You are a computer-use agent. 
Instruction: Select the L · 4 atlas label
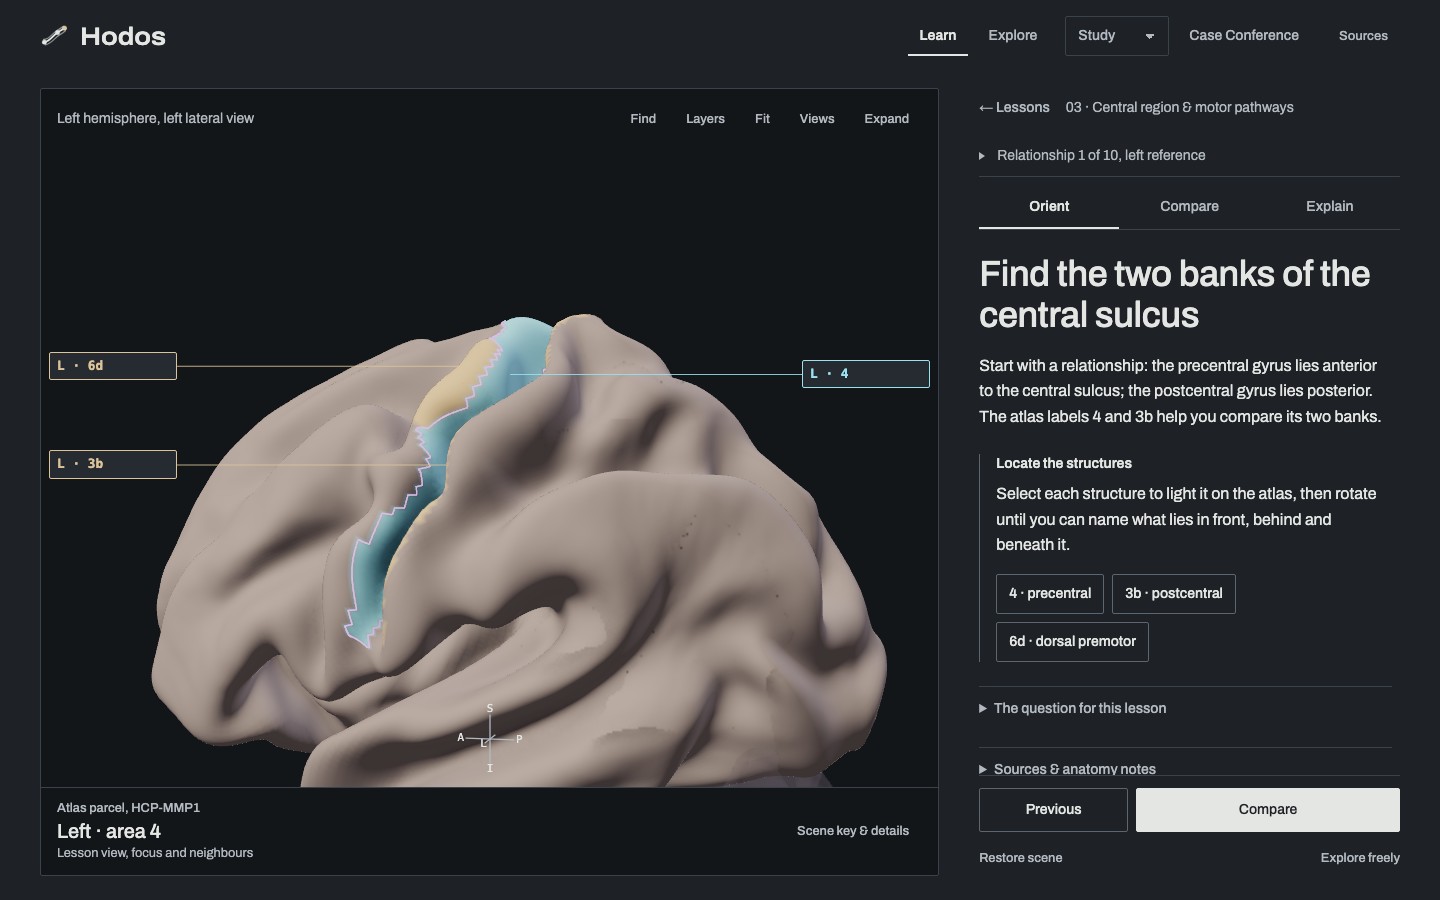point(866,374)
